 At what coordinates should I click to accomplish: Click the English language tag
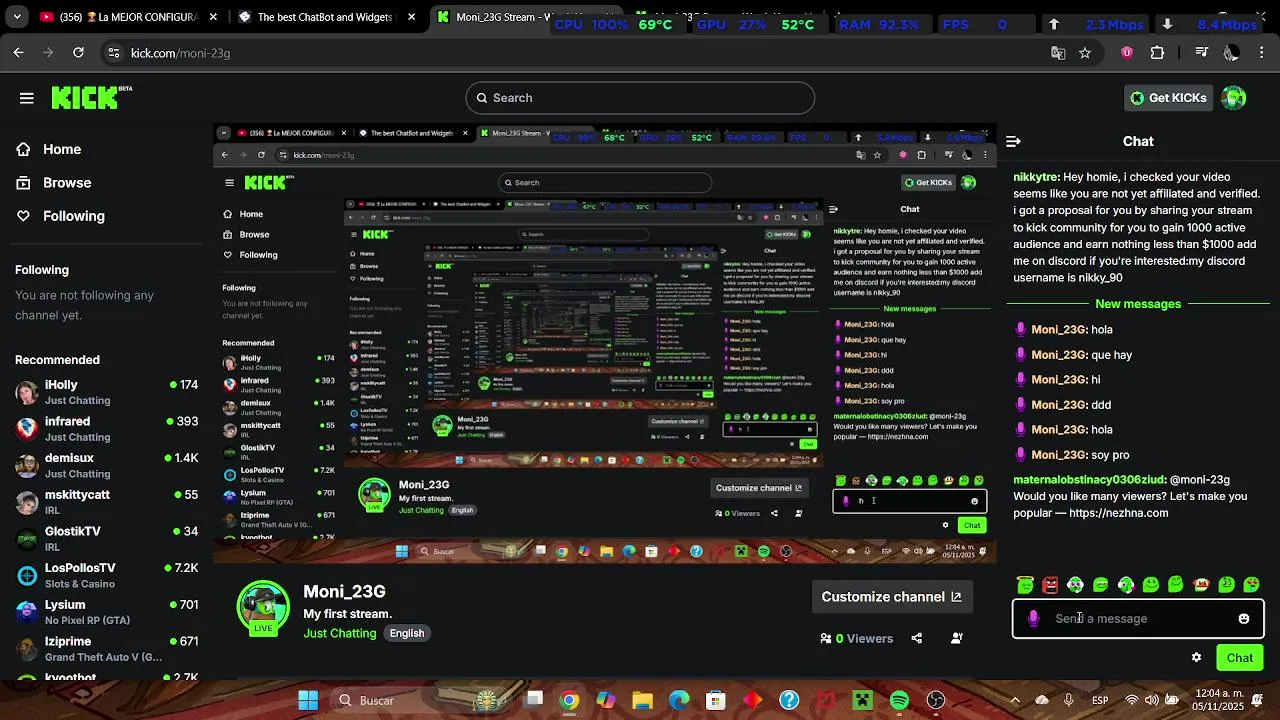[x=407, y=633]
